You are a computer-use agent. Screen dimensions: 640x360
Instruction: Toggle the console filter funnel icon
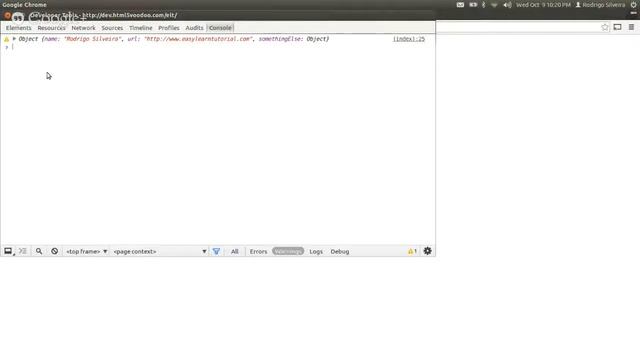(x=216, y=251)
